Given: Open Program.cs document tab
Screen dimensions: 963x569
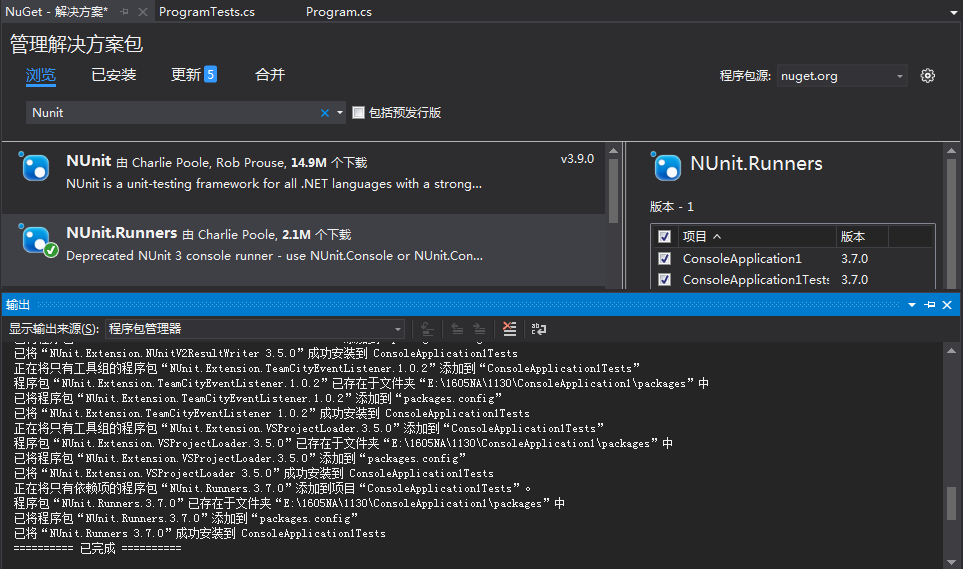Looking at the screenshot, I should click(x=339, y=12).
